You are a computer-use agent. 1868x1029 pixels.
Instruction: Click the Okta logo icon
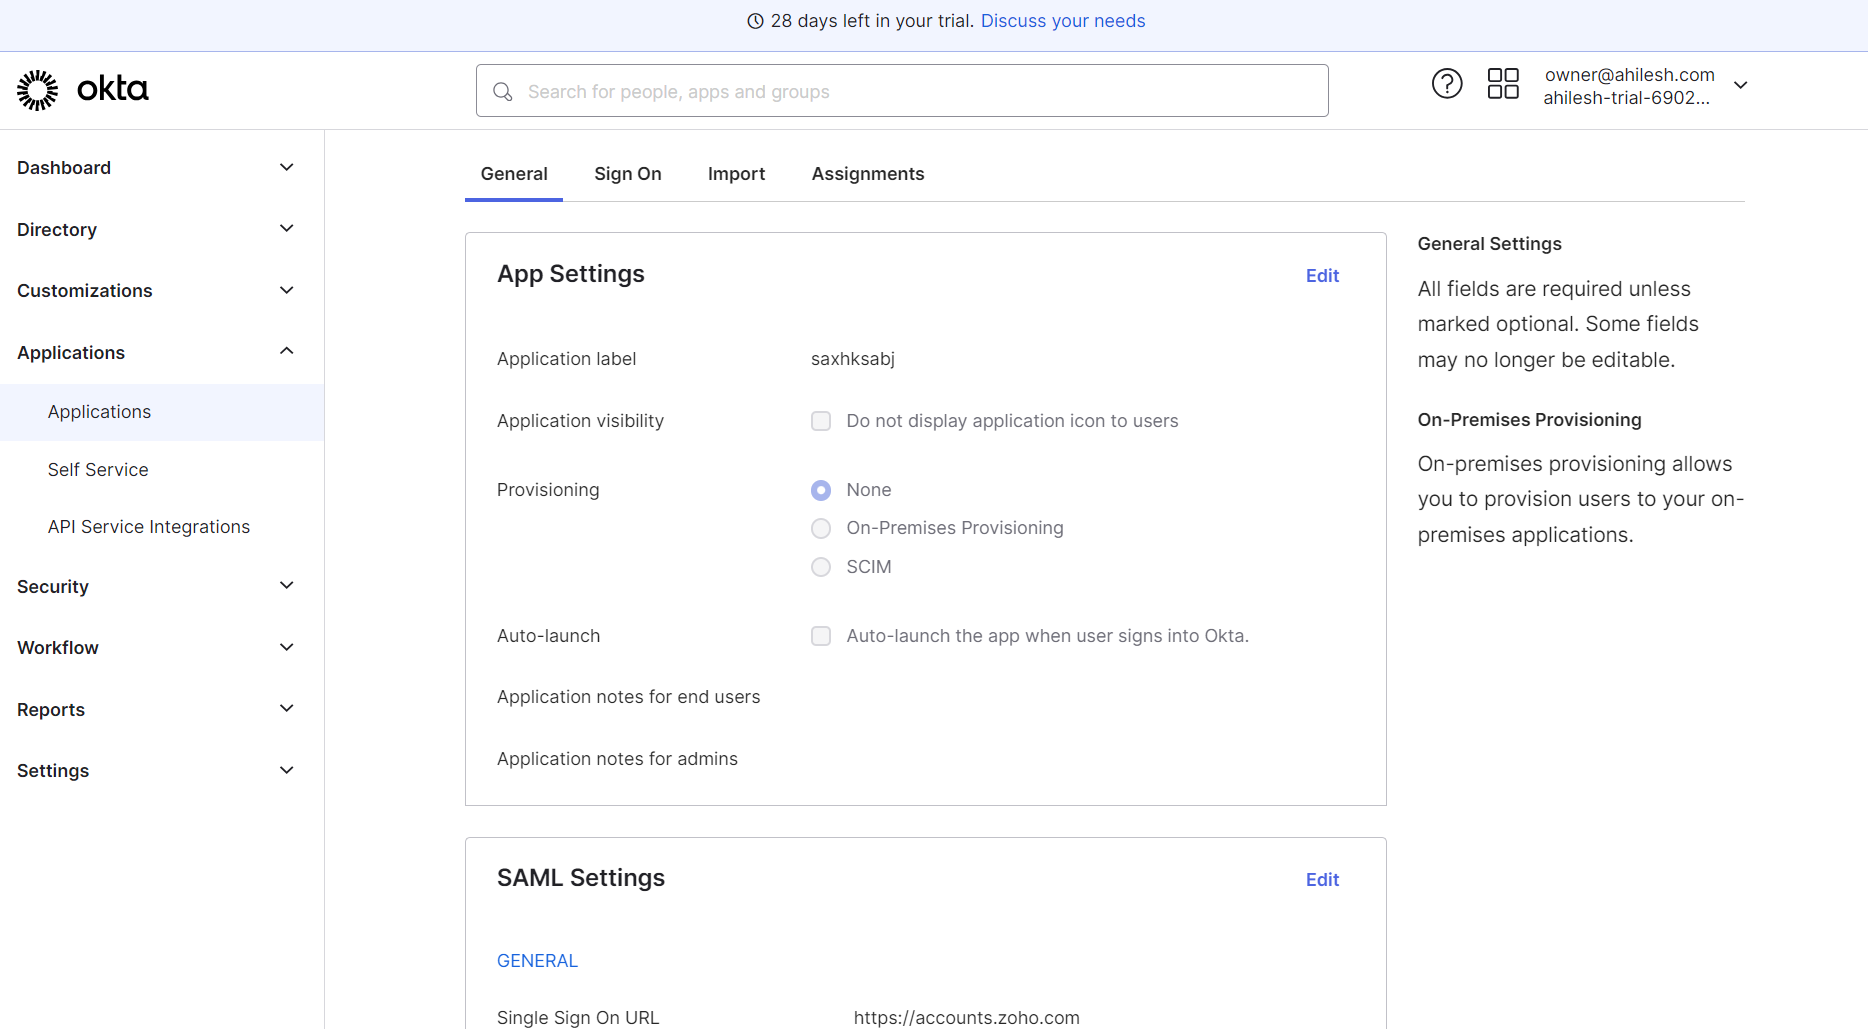tap(38, 90)
